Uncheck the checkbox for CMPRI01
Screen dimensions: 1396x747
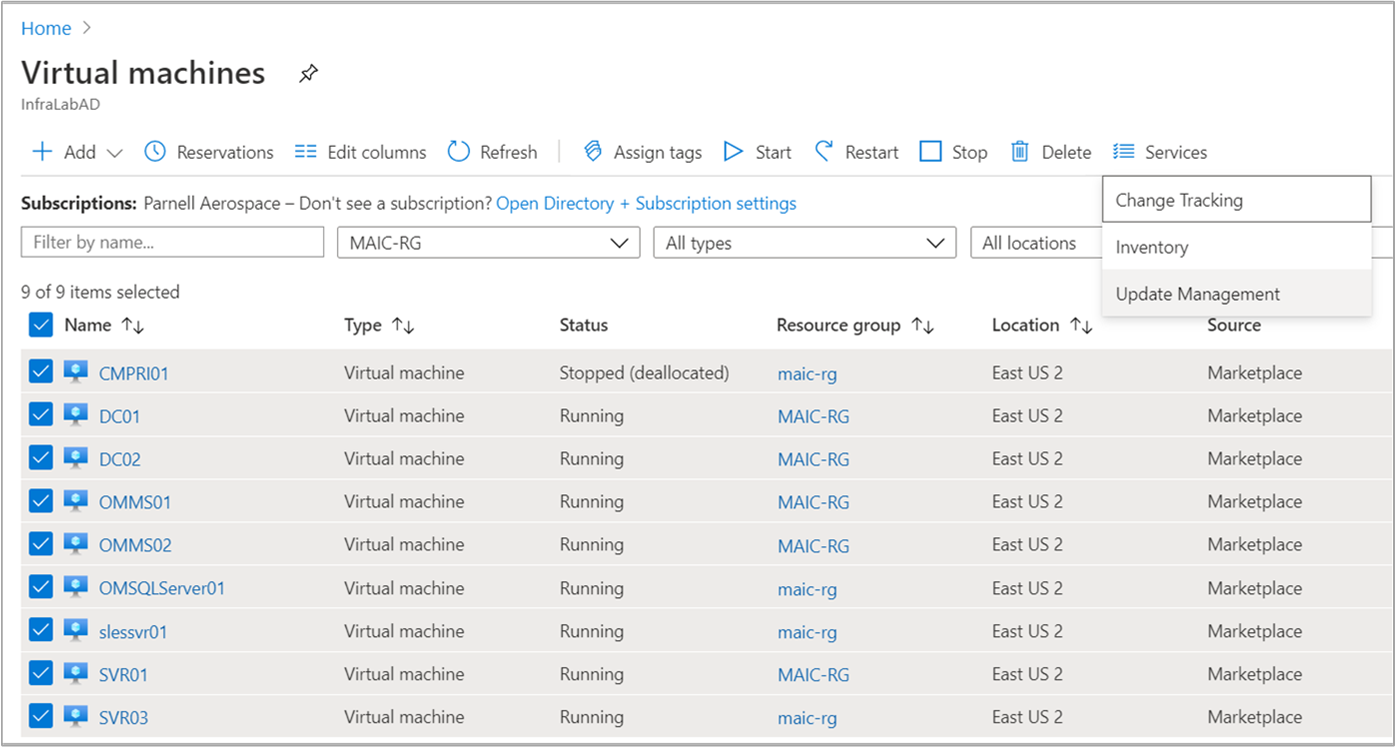coord(41,372)
